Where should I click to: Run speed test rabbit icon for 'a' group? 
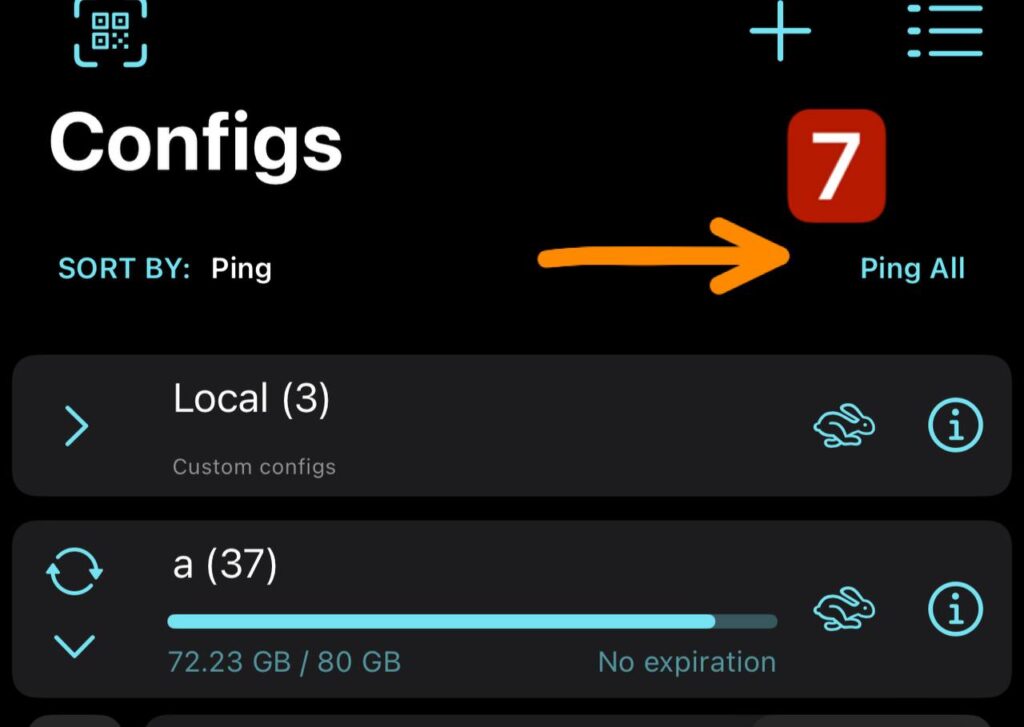[x=844, y=609]
